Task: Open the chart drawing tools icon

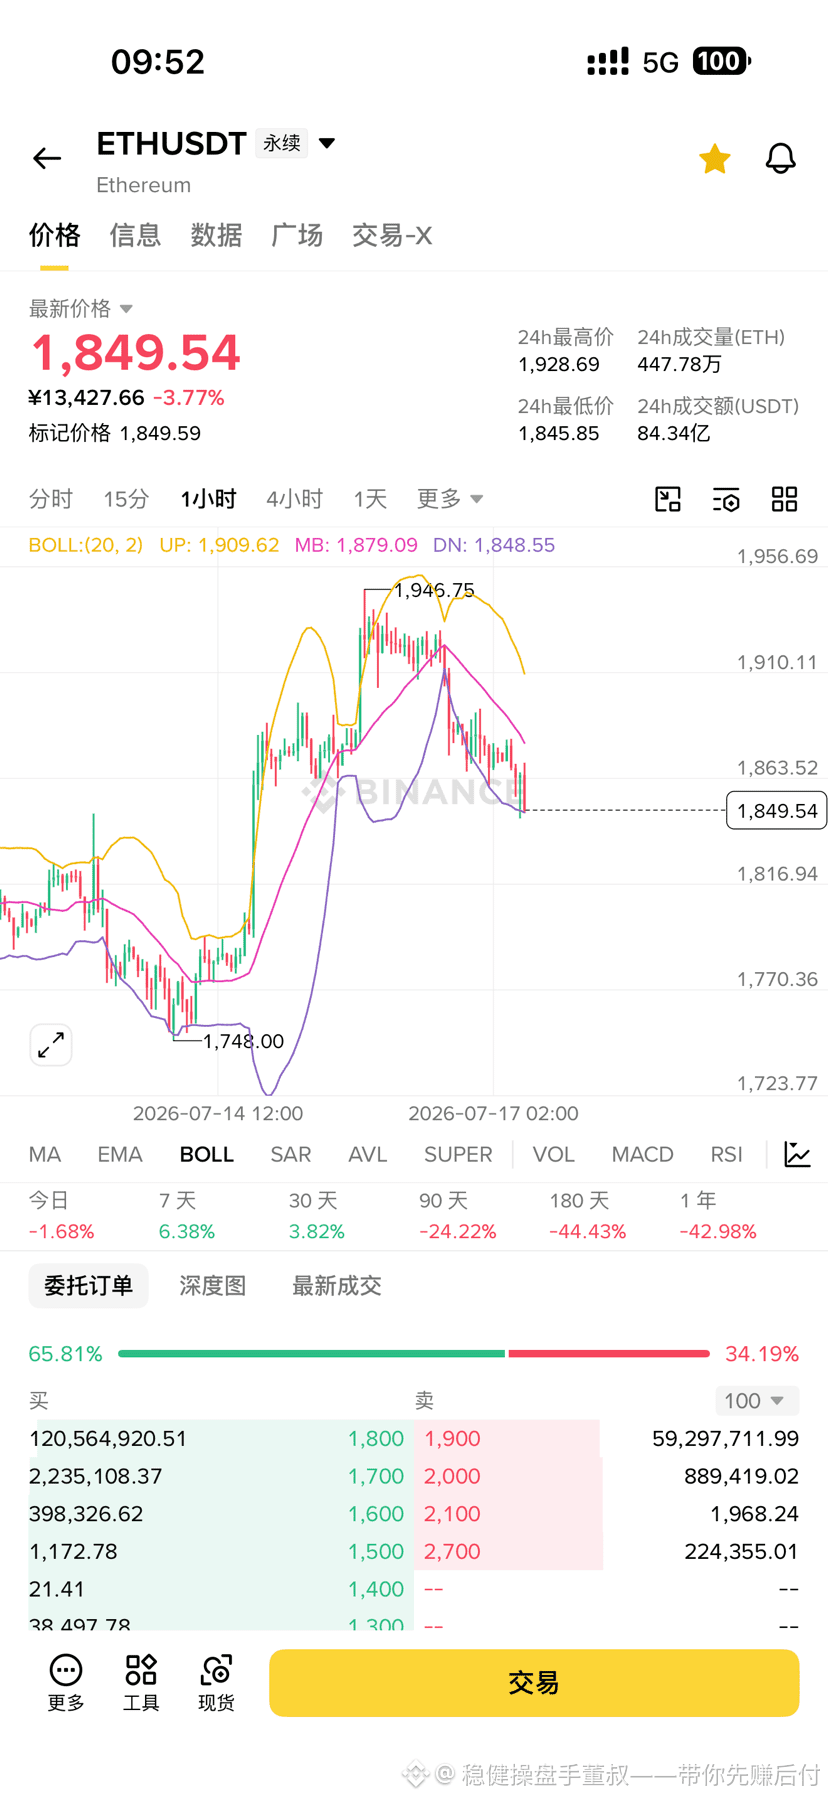Action: tap(668, 499)
